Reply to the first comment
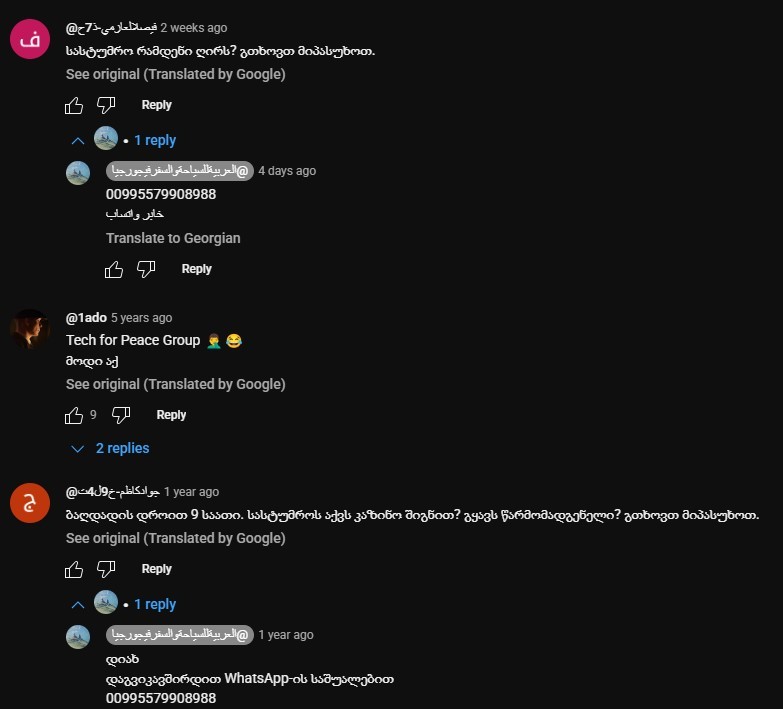Screen dimensions: 783x709 pyautogui.click(x=156, y=105)
